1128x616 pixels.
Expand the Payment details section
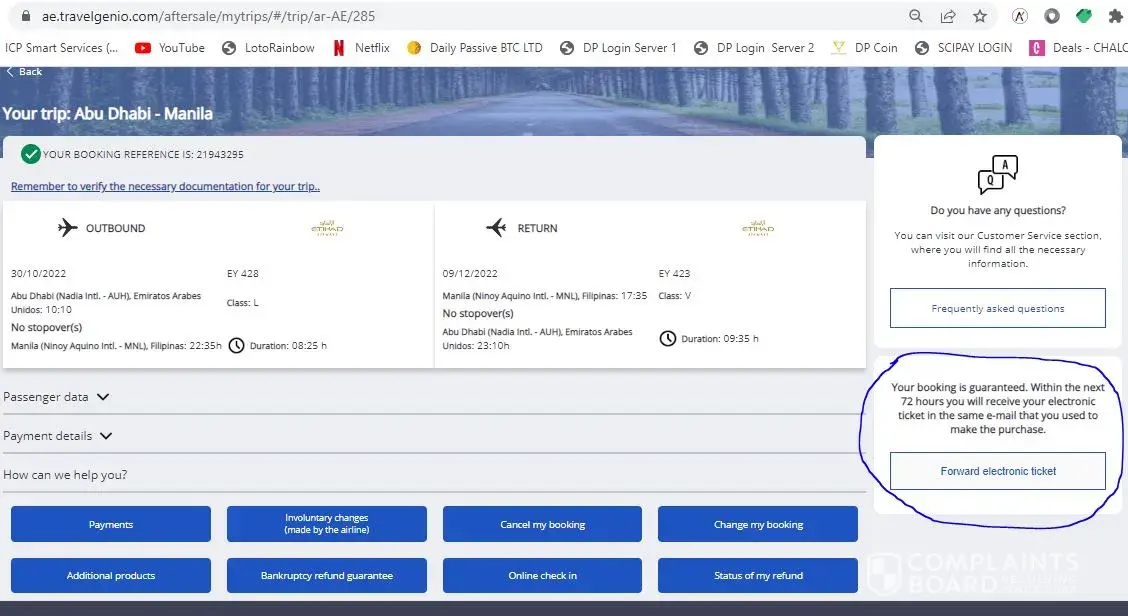pos(58,436)
